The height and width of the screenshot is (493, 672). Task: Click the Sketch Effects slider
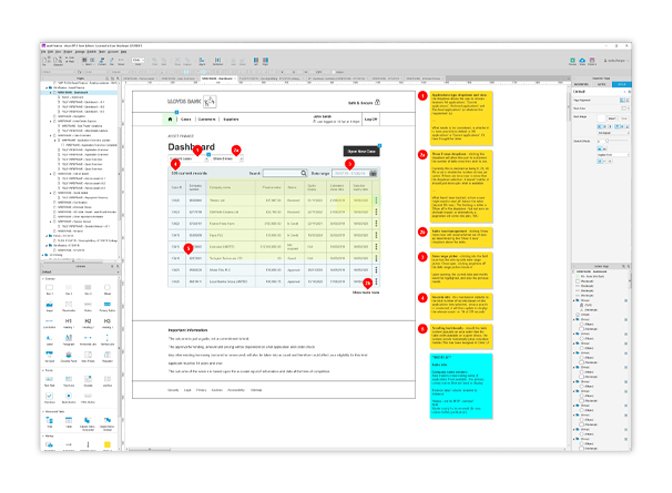615,141
